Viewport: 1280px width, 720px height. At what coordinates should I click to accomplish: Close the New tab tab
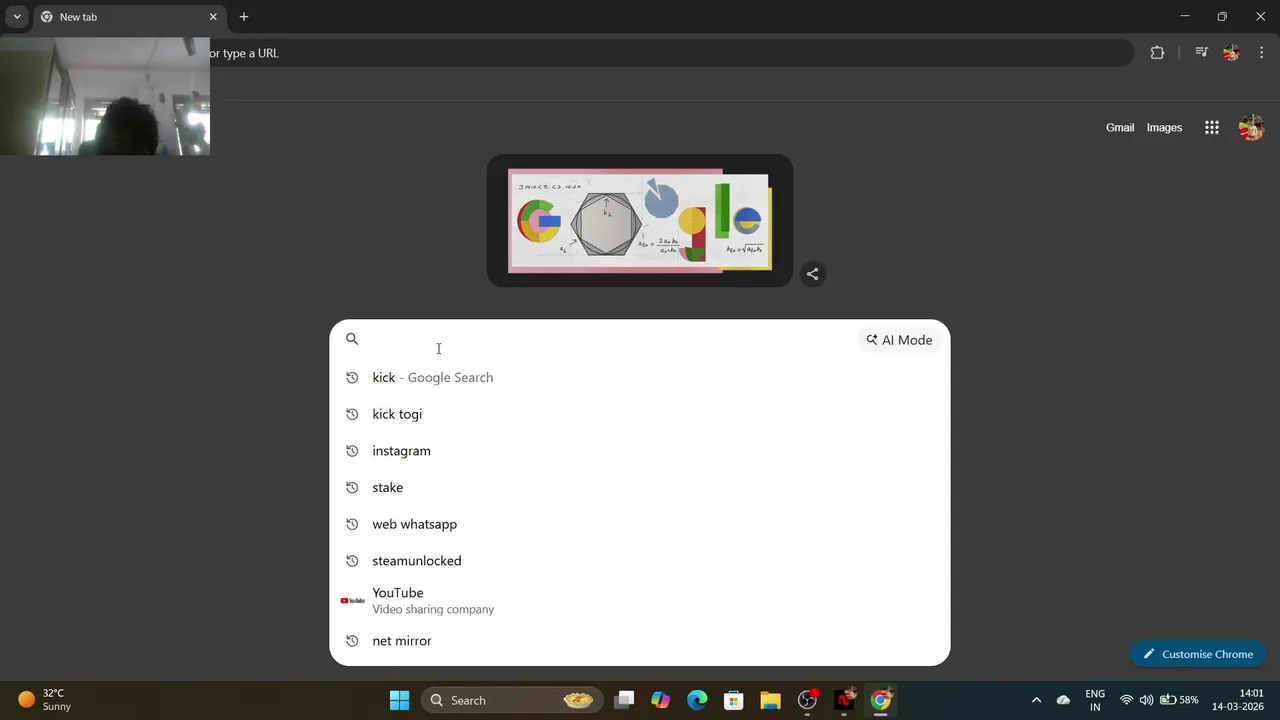[x=213, y=17]
